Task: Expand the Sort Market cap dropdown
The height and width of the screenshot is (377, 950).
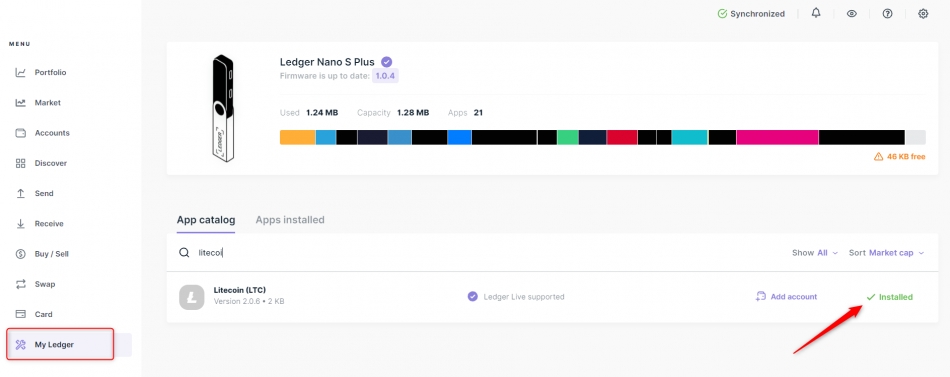Action: 887,253
